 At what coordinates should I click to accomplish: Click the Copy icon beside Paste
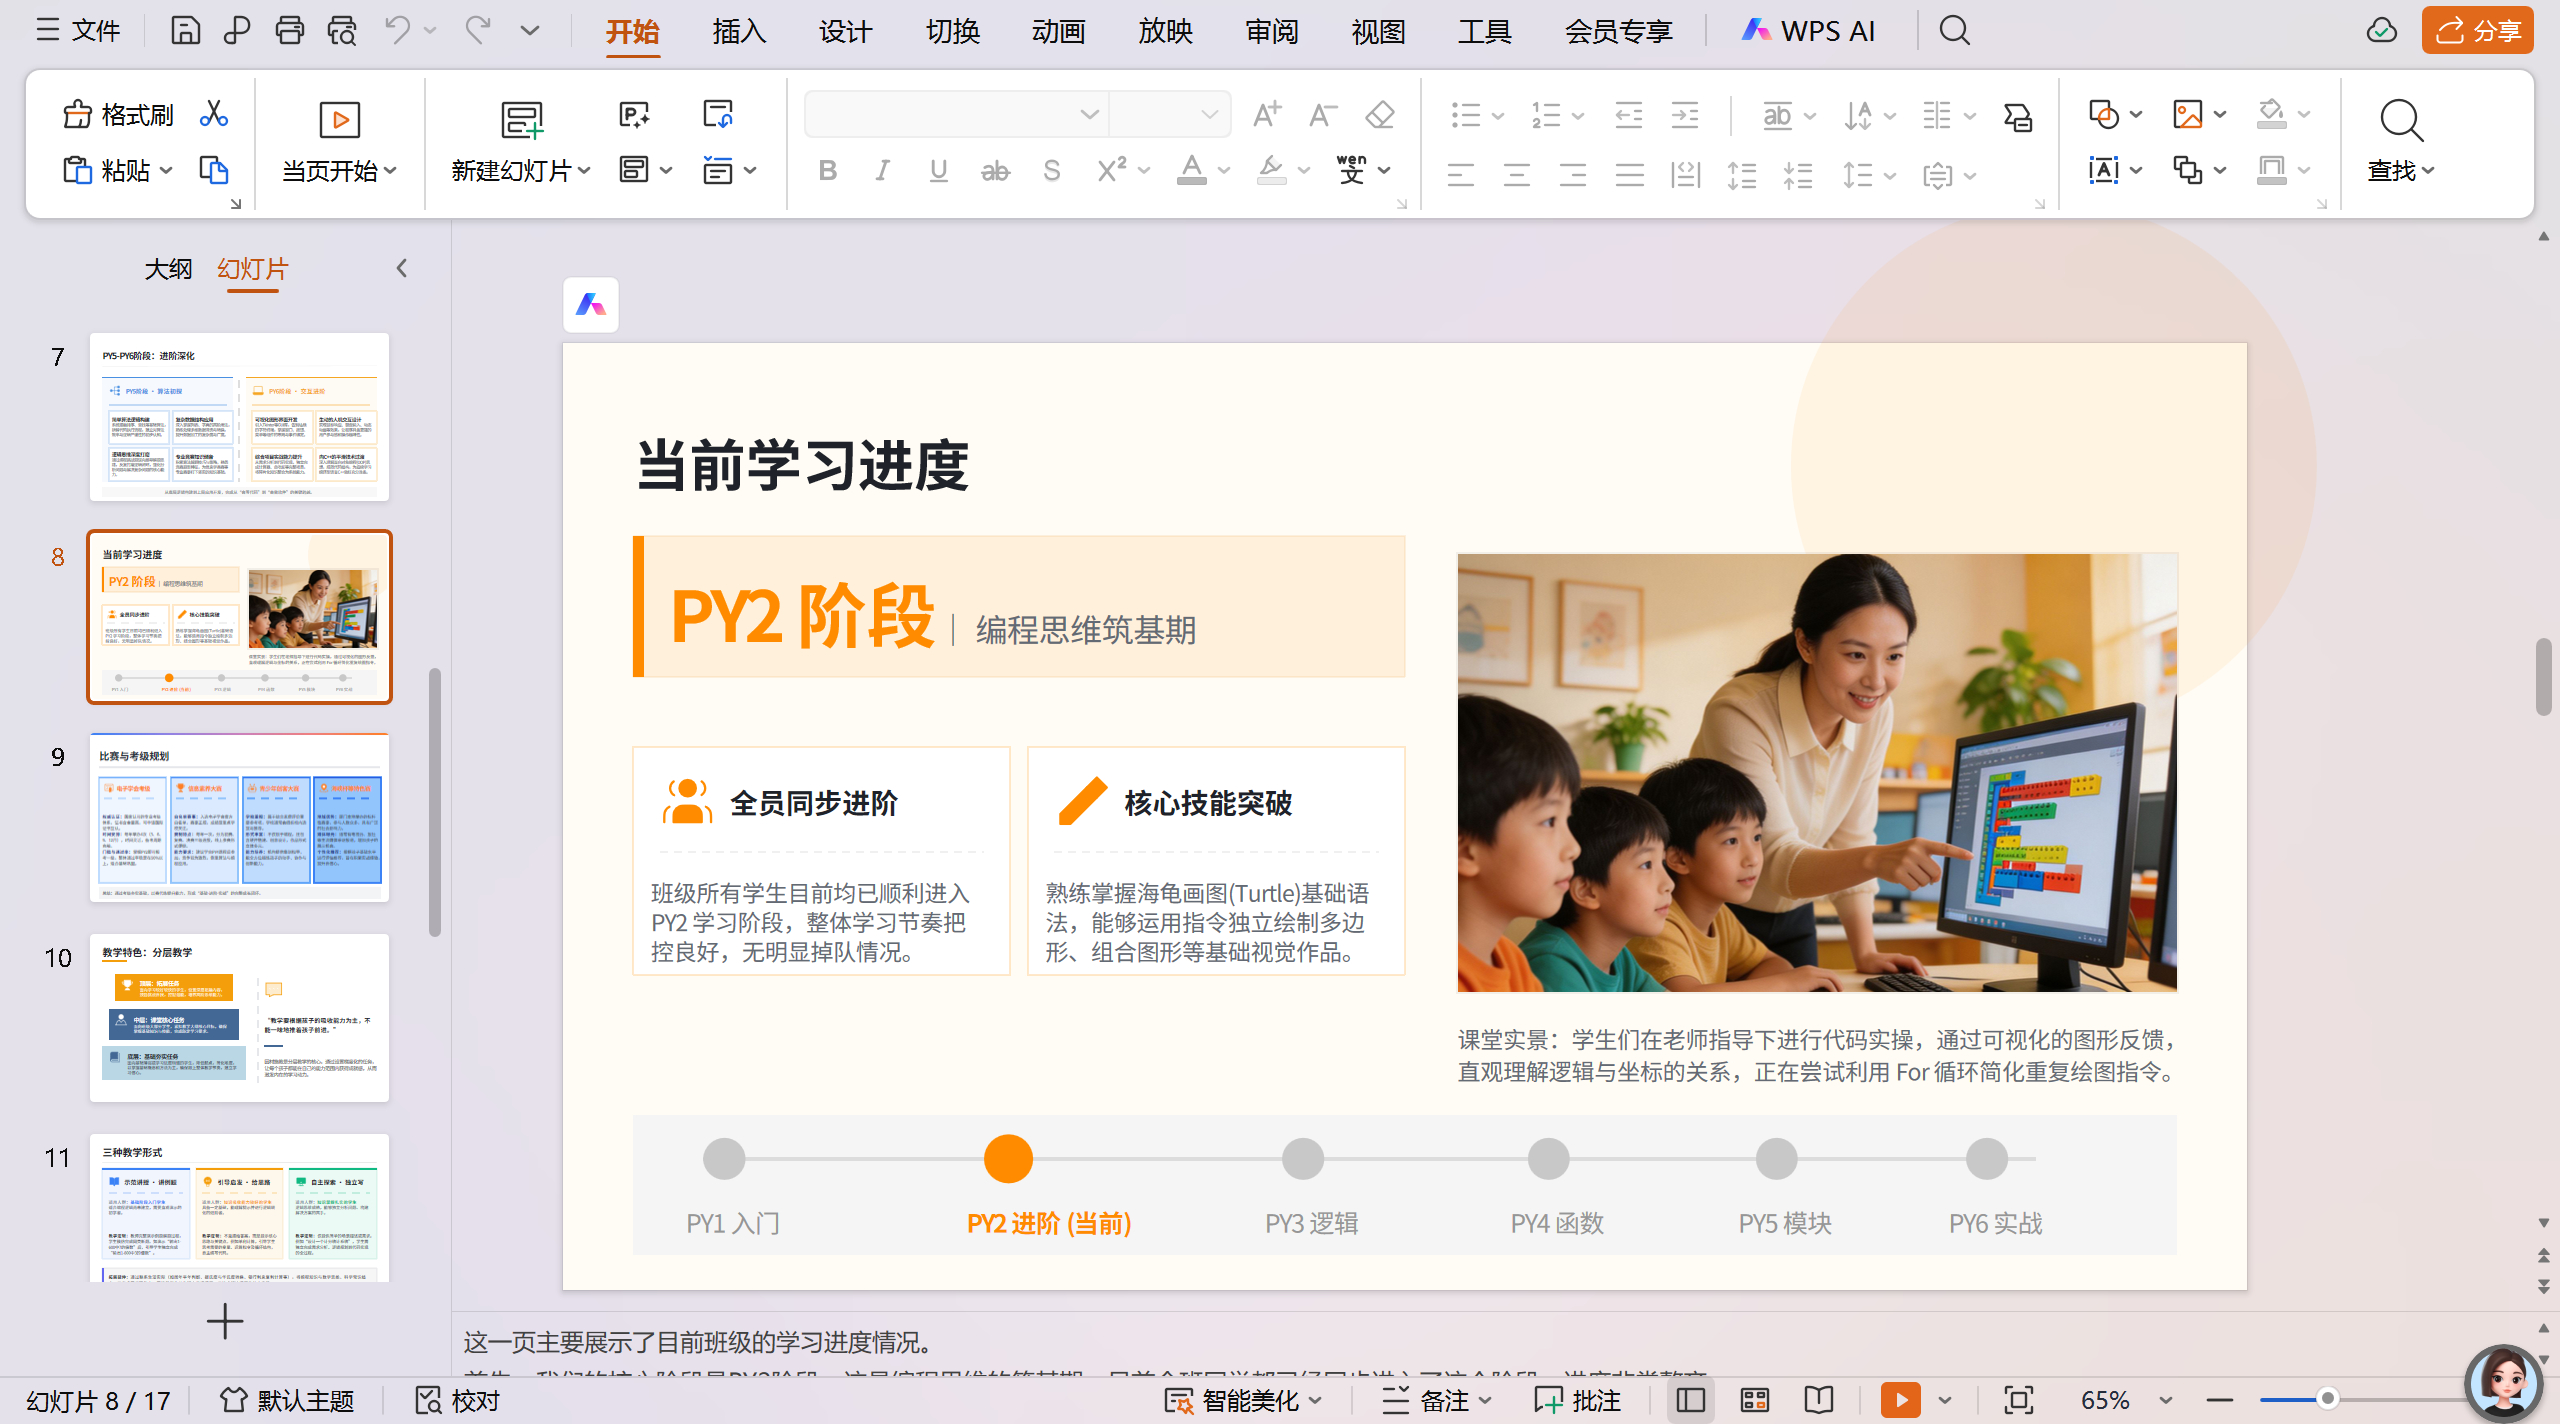click(x=213, y=170)
